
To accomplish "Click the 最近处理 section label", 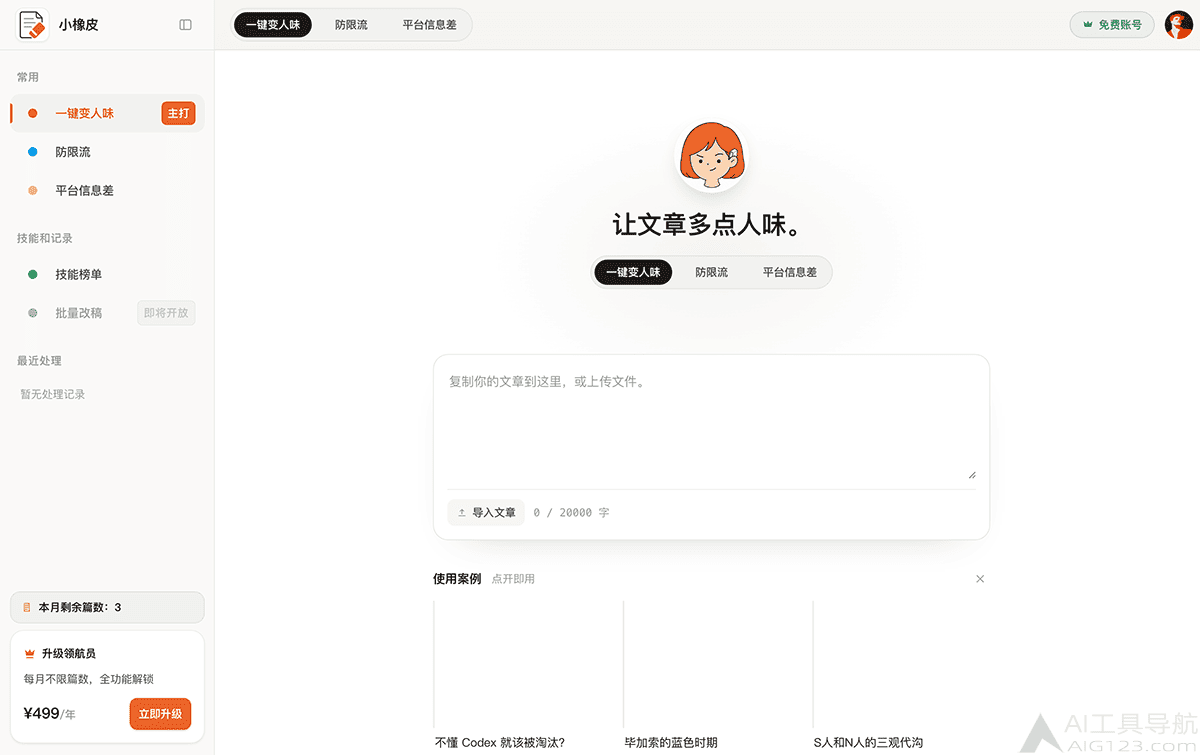I will pos(39,361).
